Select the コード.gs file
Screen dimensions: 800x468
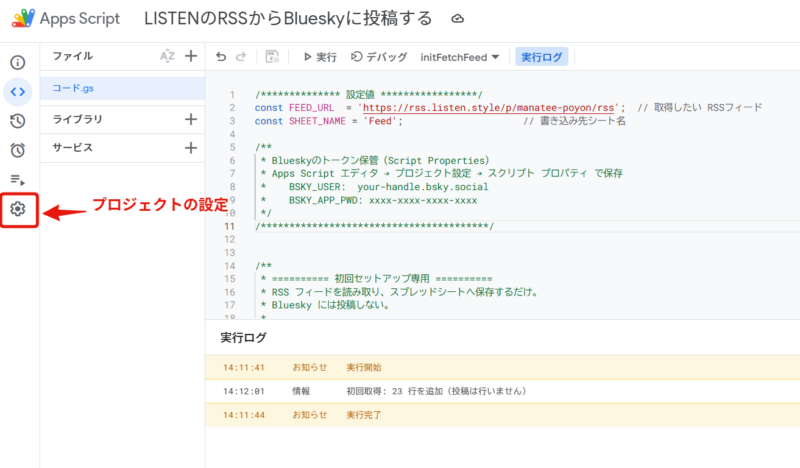click(x=122, y=88)
